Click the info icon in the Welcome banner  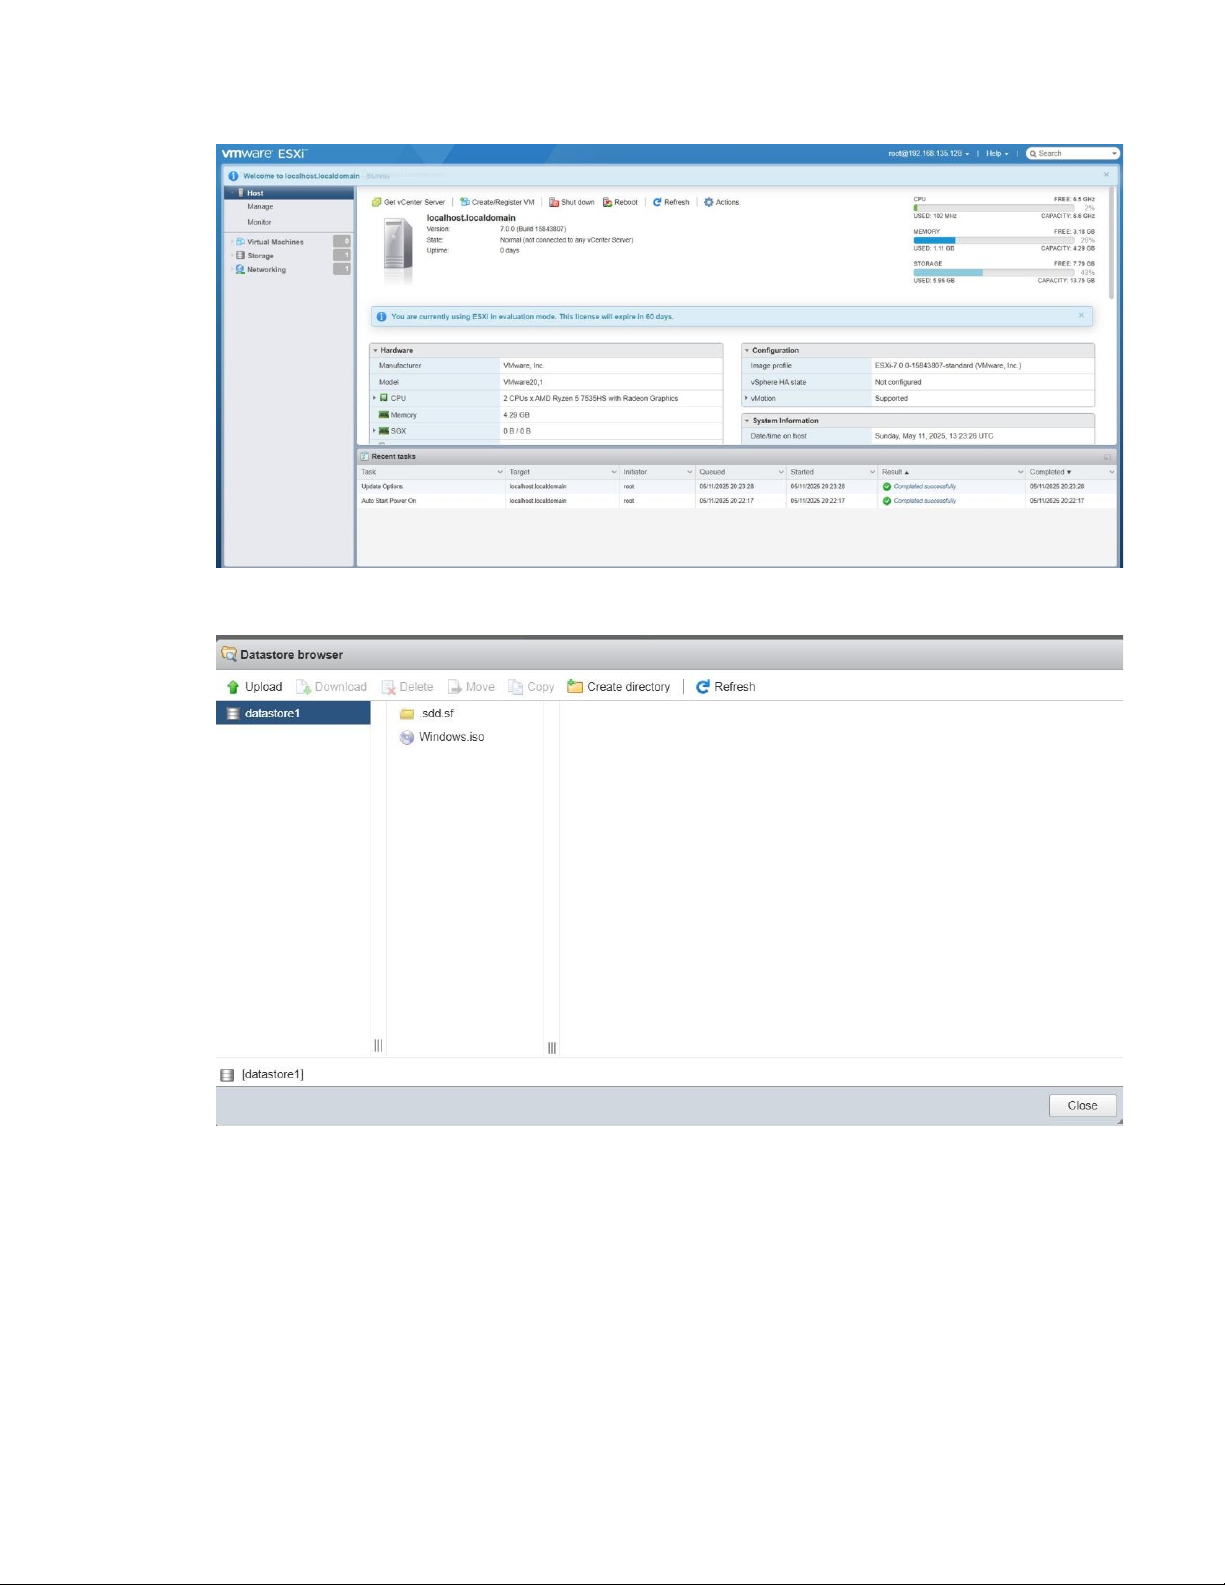tap(233, 176)
